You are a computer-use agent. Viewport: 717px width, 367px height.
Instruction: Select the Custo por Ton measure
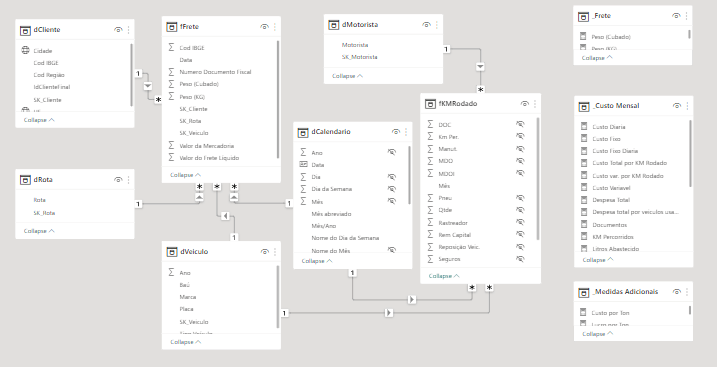click(610, 313)
